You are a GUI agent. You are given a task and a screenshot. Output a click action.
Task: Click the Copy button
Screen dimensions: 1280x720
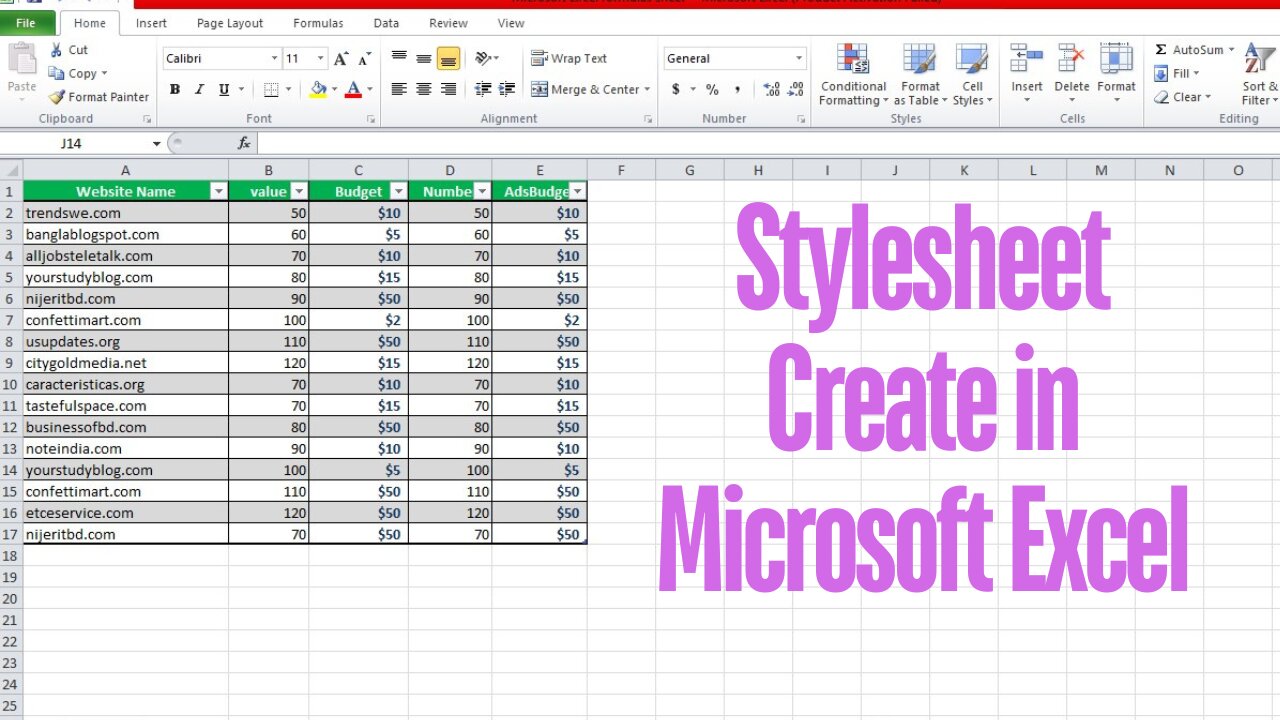point(77,73)
